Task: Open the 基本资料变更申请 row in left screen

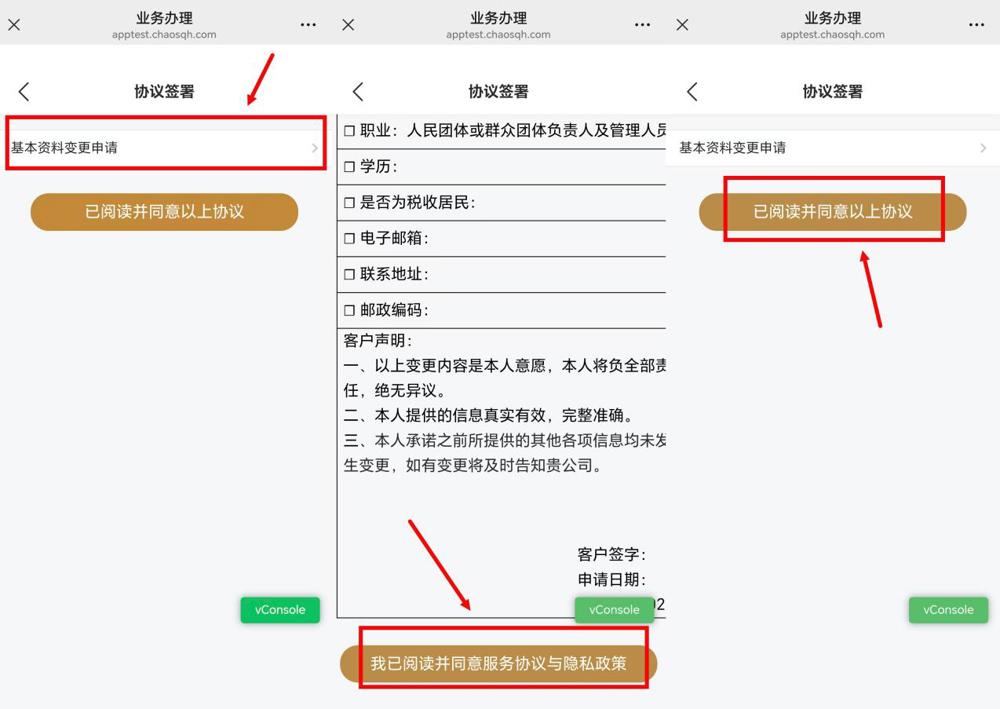Action: click(x=150, y=148)
